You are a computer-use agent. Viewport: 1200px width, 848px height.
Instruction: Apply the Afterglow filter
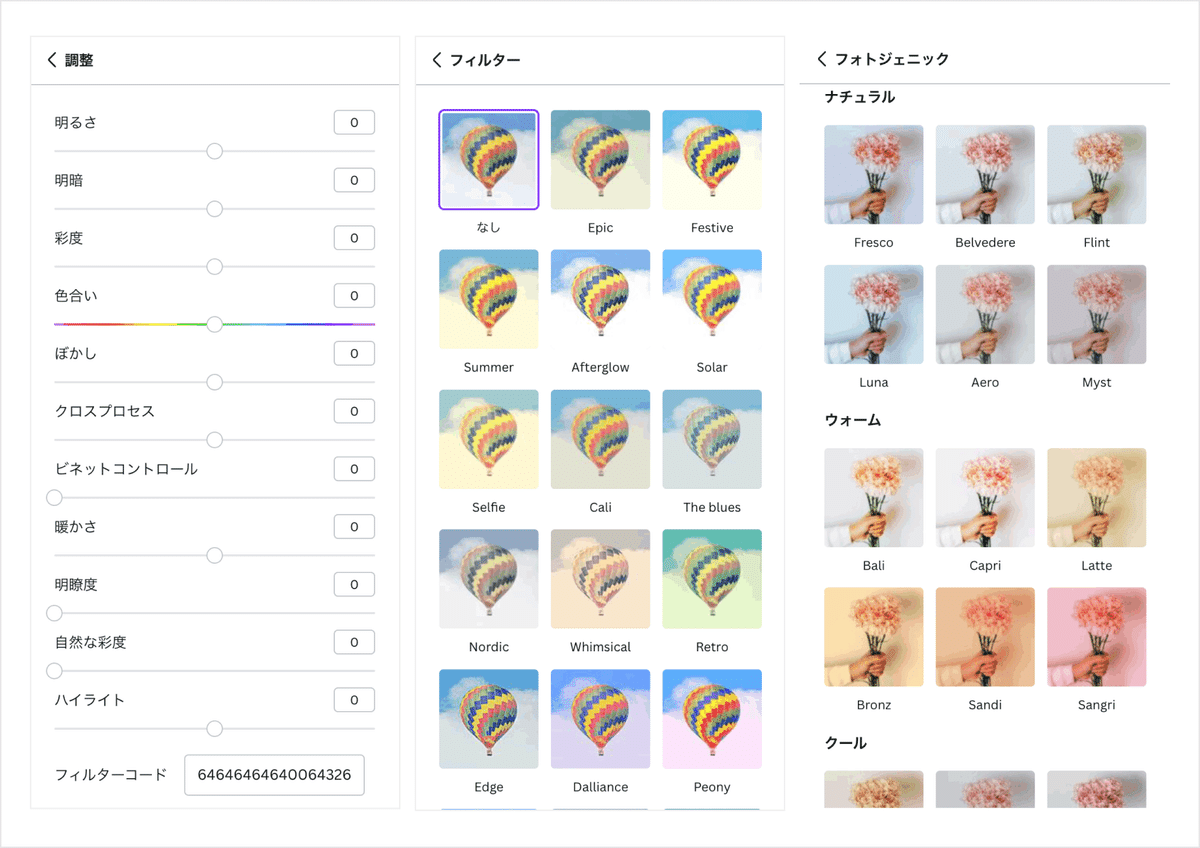coord(600,299)
